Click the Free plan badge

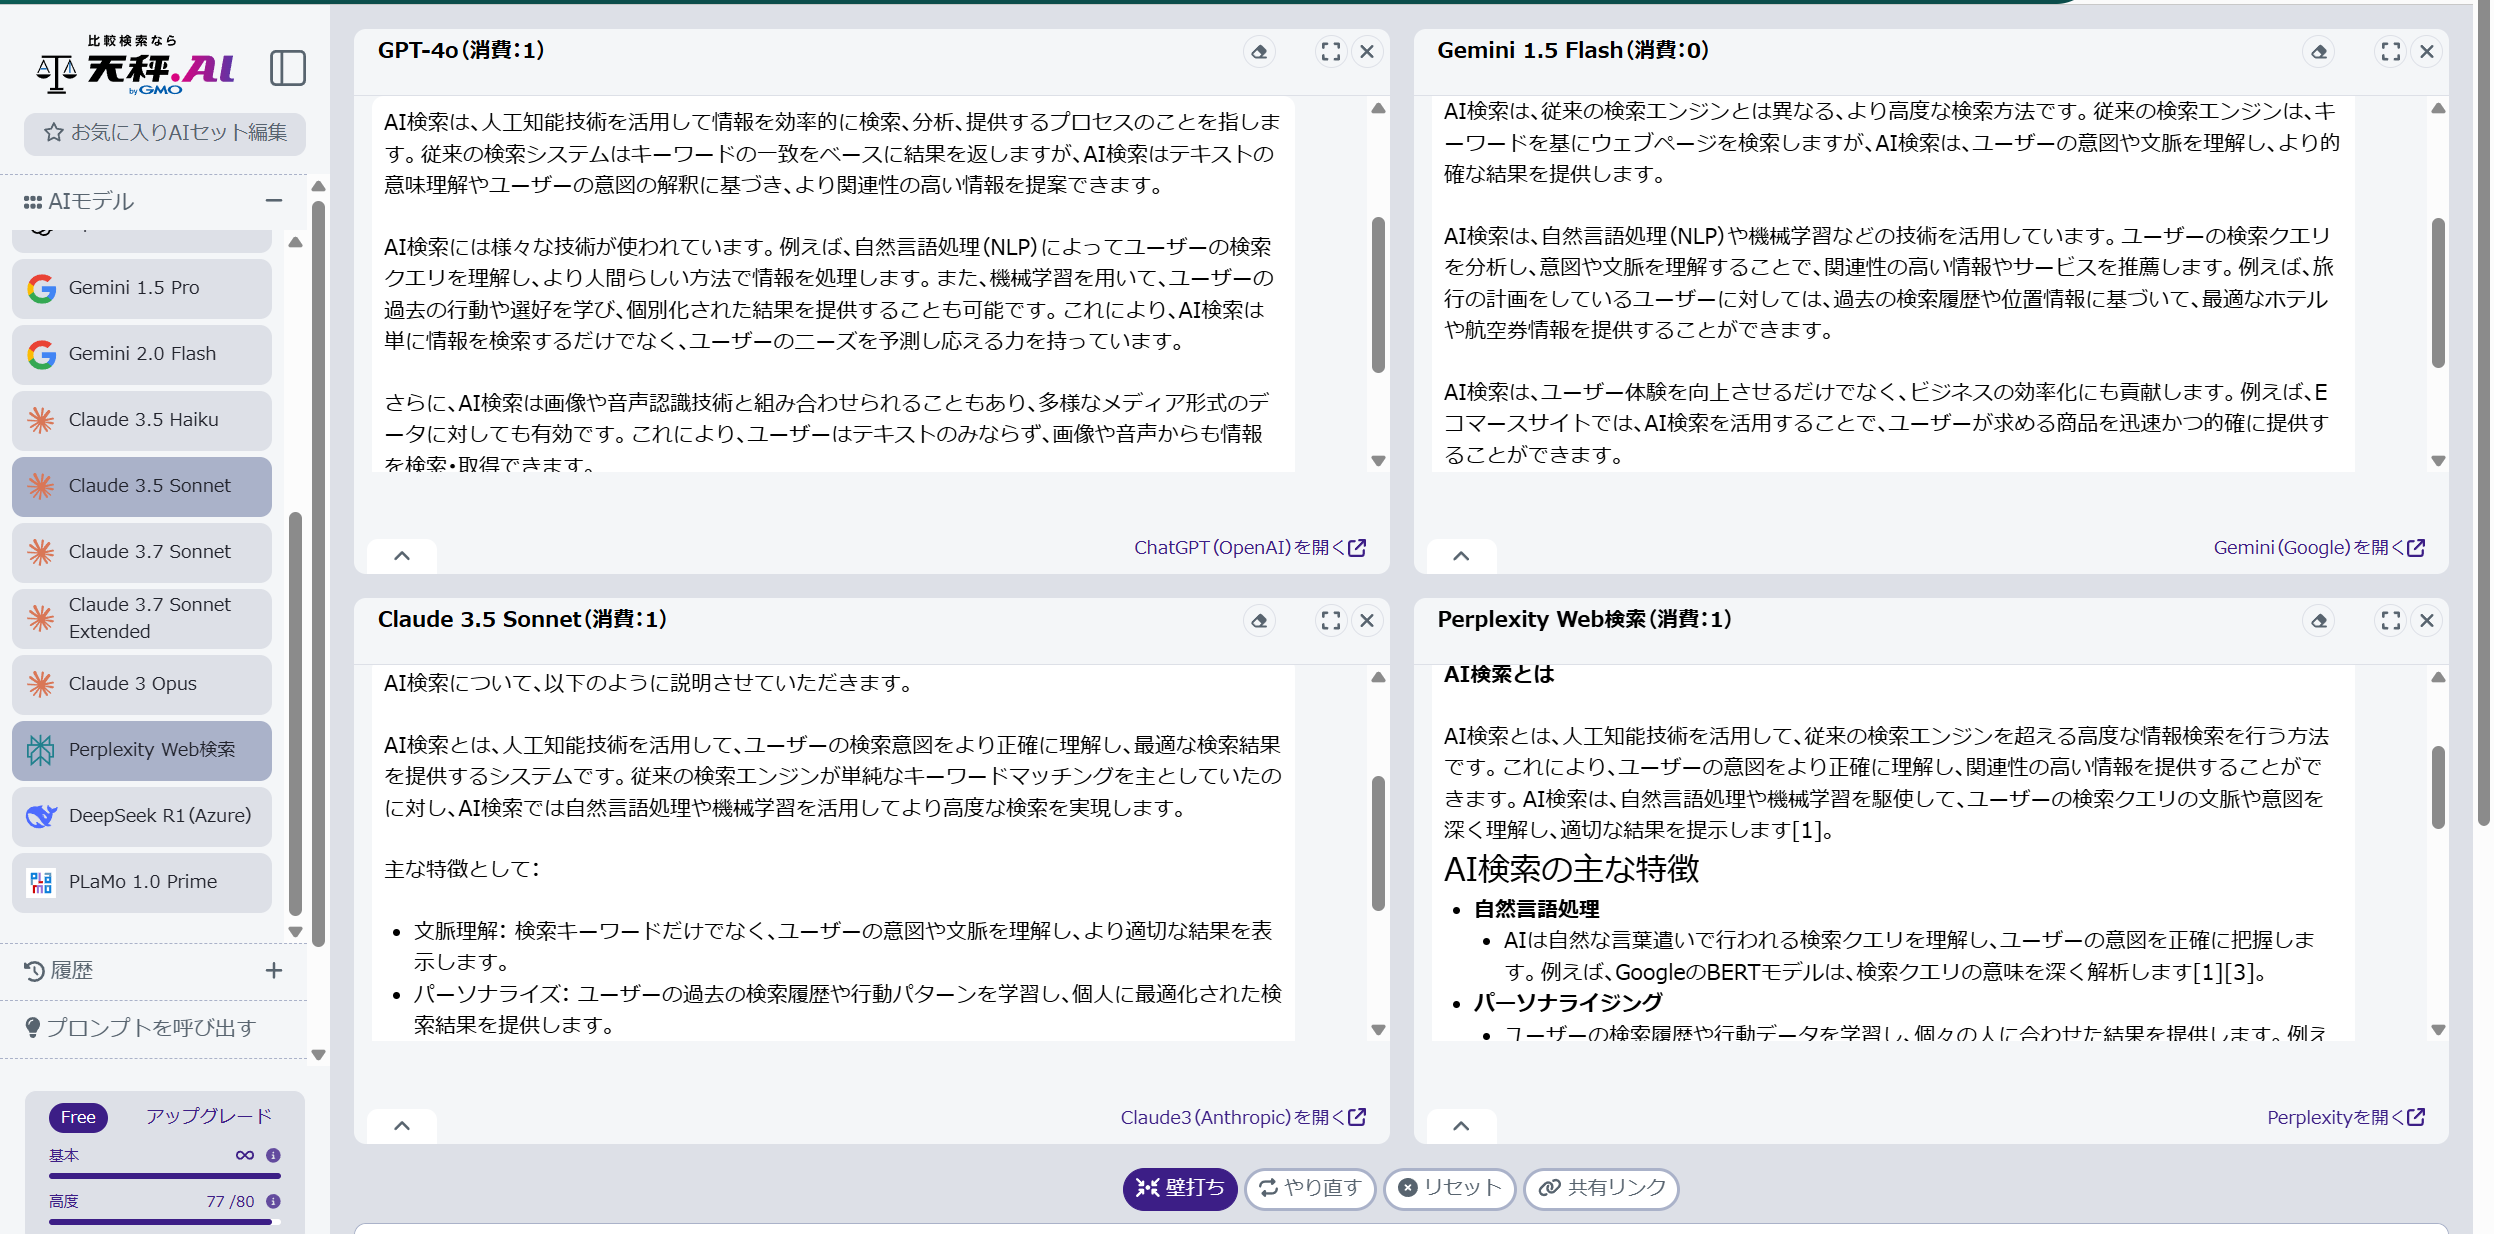(78, 1117)
